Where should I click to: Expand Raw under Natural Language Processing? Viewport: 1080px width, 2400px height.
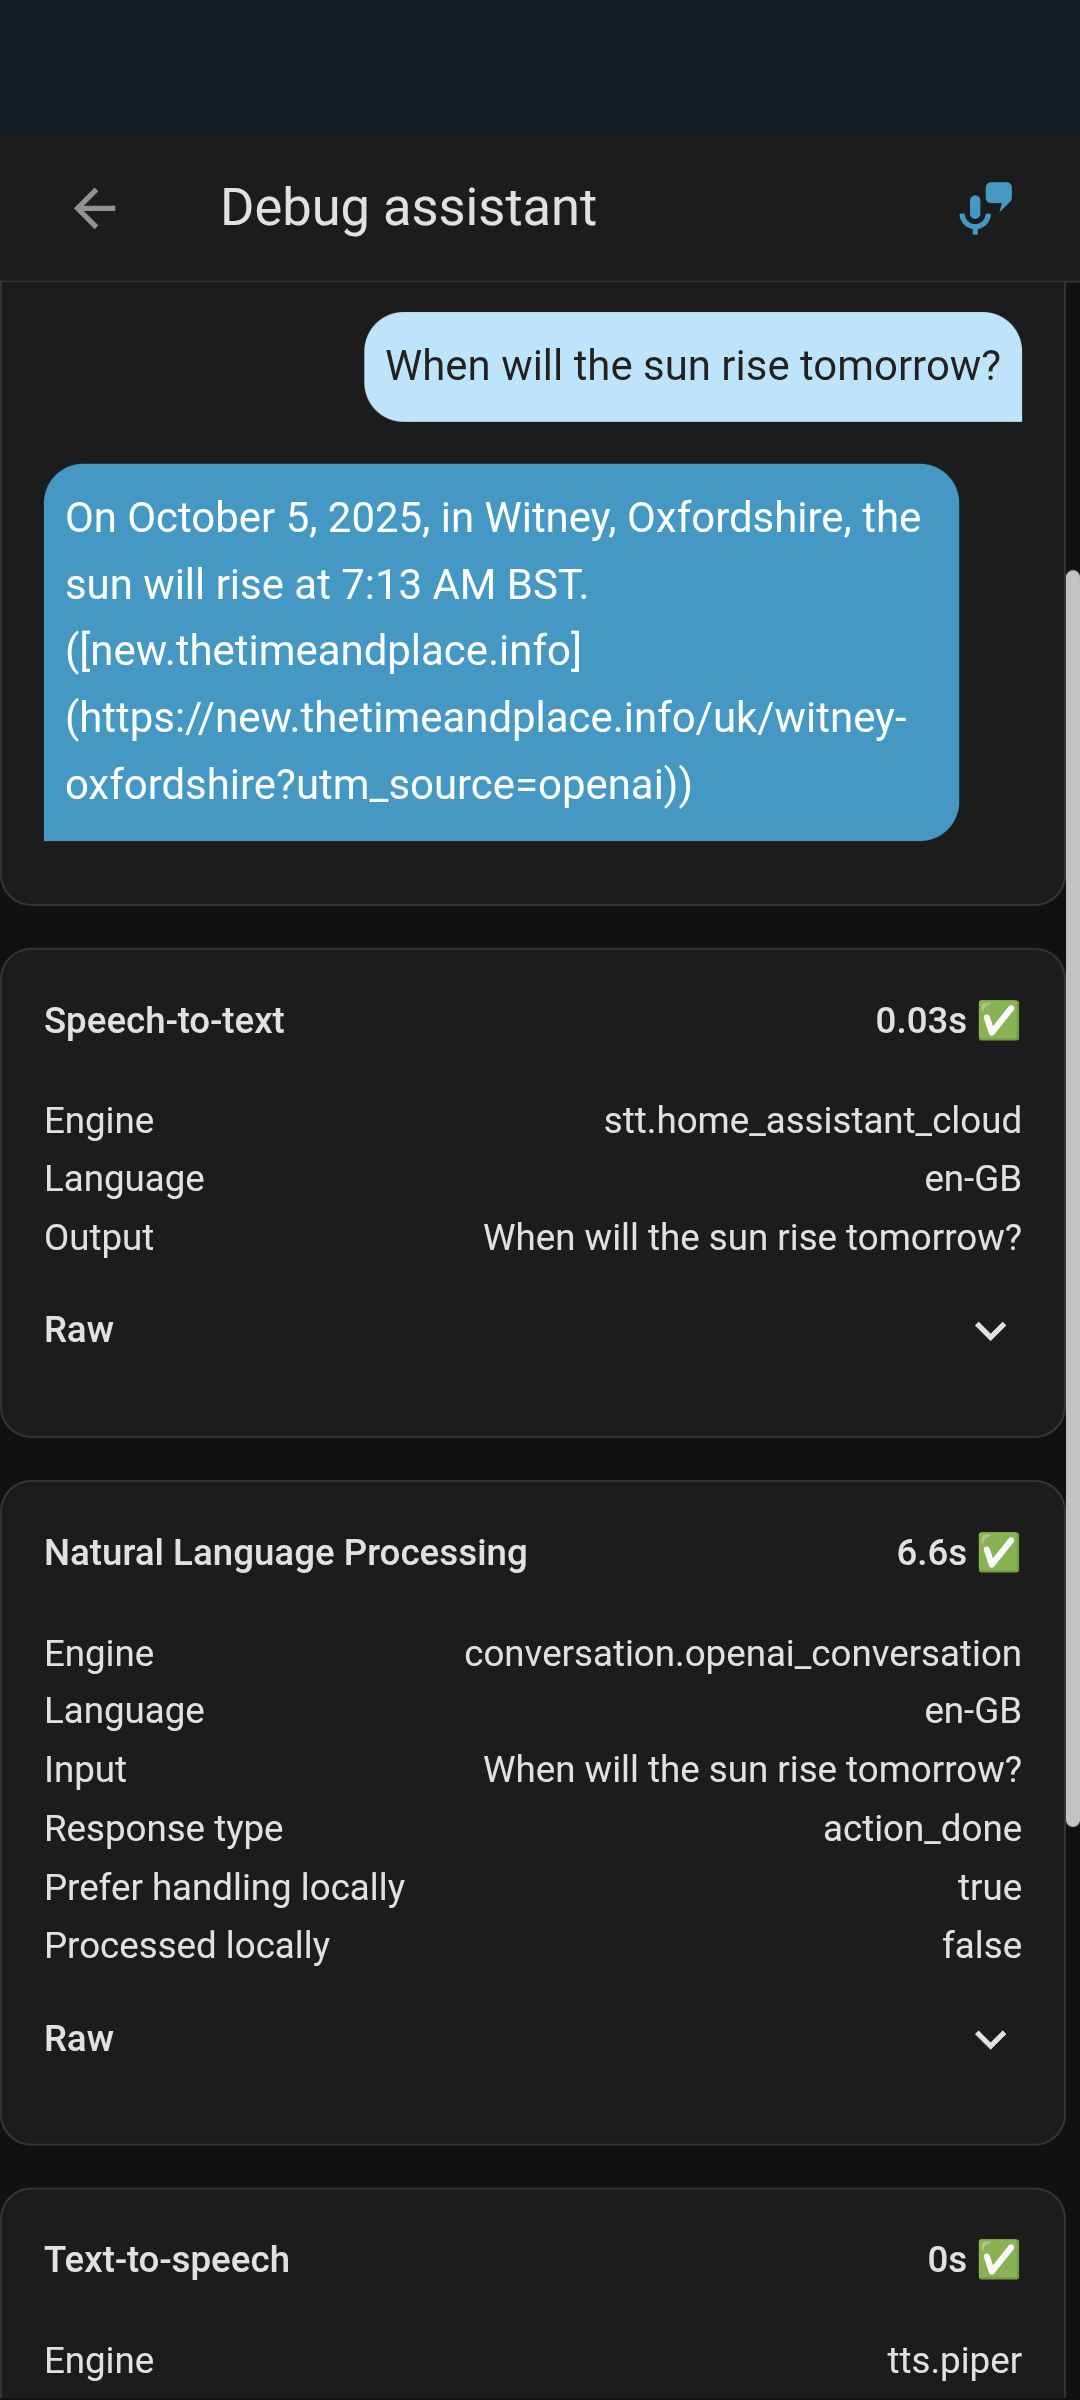click(989, 2039)
